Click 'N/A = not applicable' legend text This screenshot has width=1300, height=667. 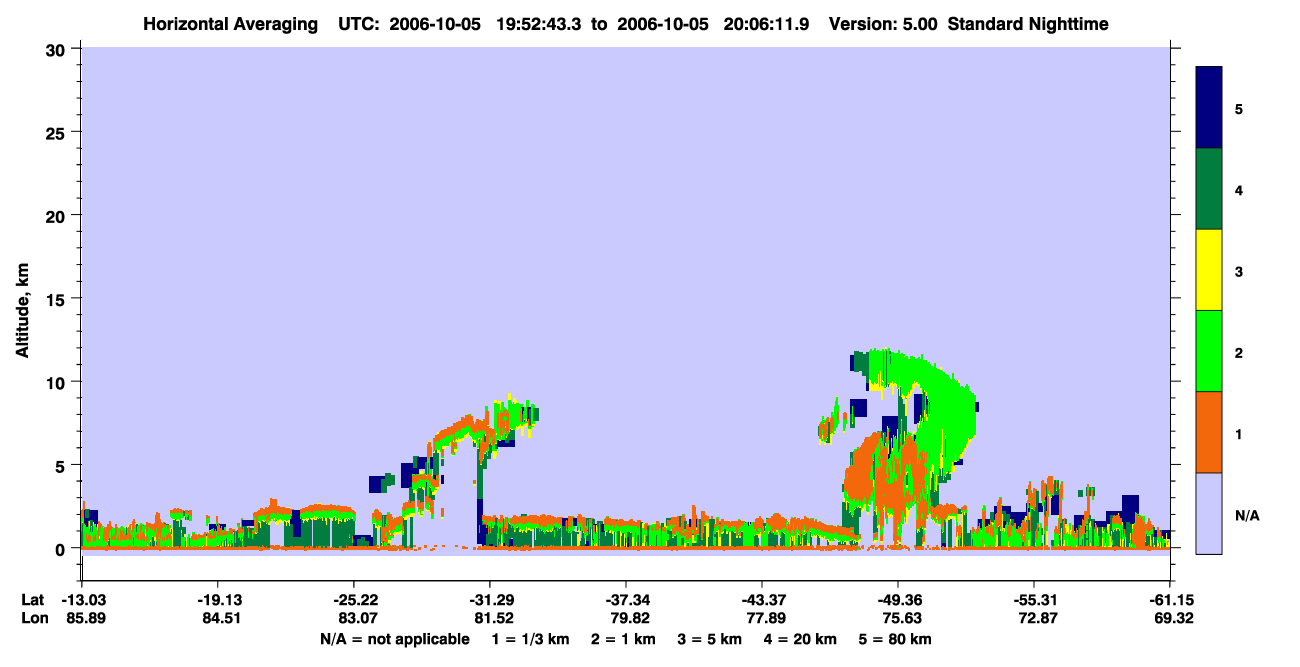coord(394,638)
